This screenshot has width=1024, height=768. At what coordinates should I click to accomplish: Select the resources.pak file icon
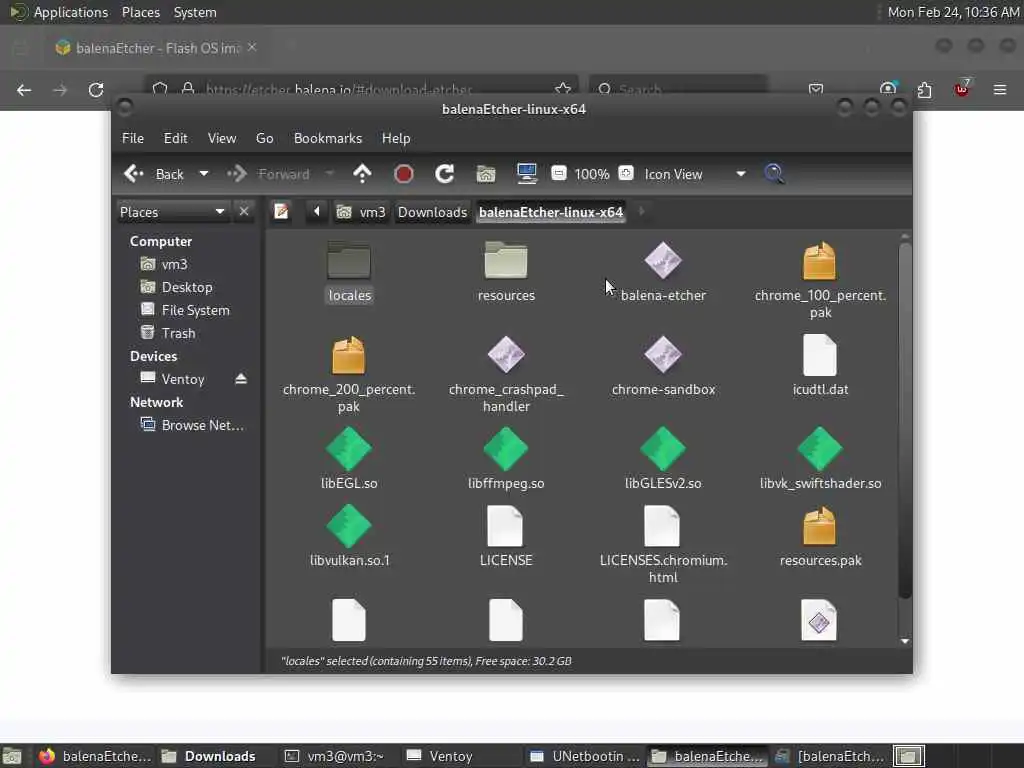tap(820, 526)
